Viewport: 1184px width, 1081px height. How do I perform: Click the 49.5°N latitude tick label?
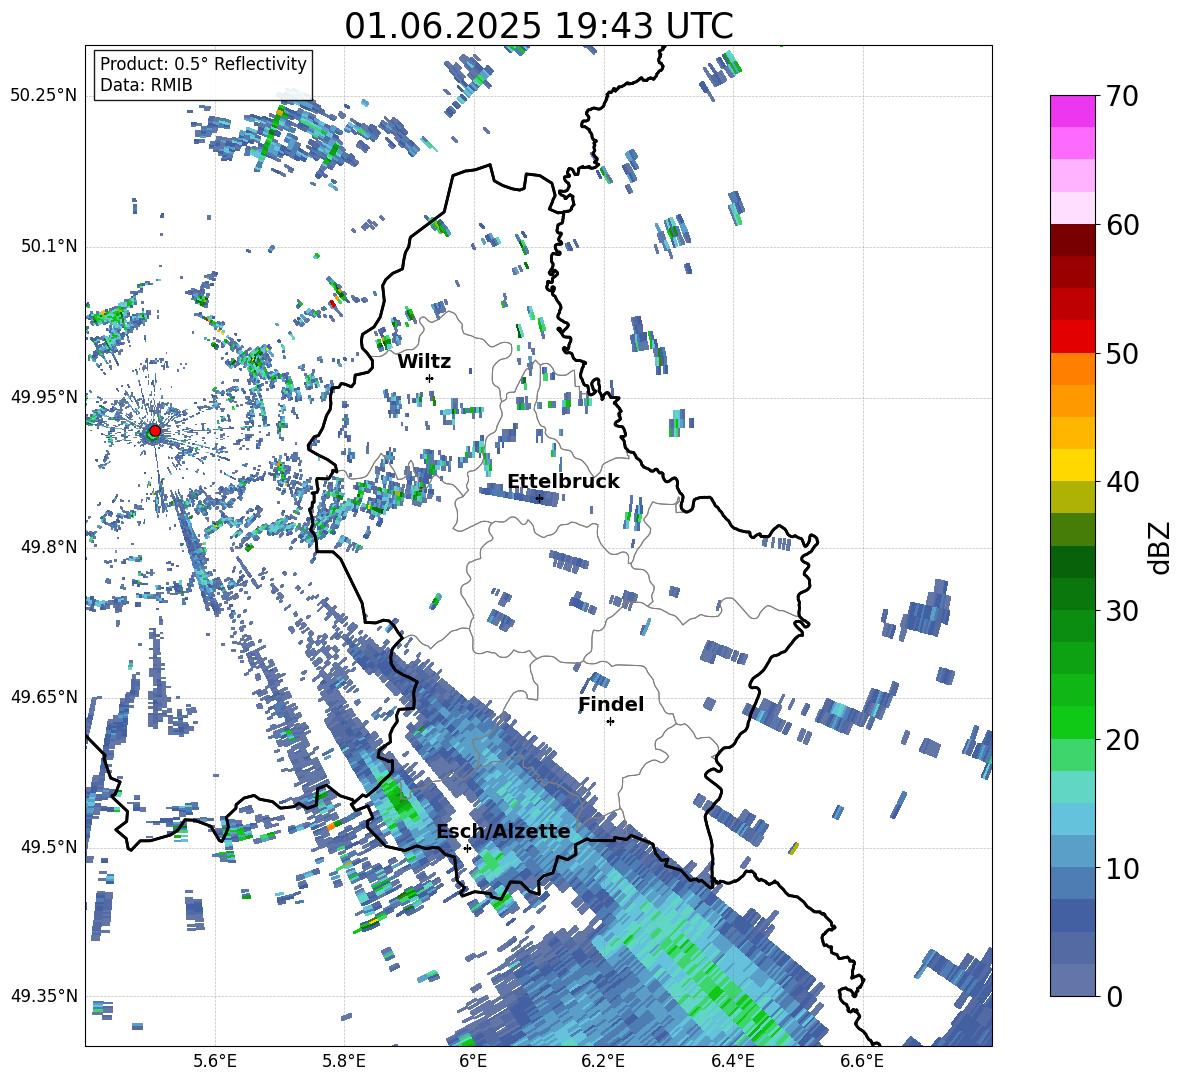[48, 847]
